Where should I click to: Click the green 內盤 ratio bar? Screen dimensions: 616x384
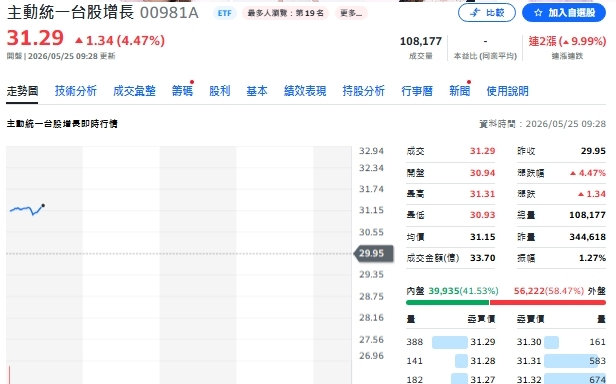pos(447,302)
